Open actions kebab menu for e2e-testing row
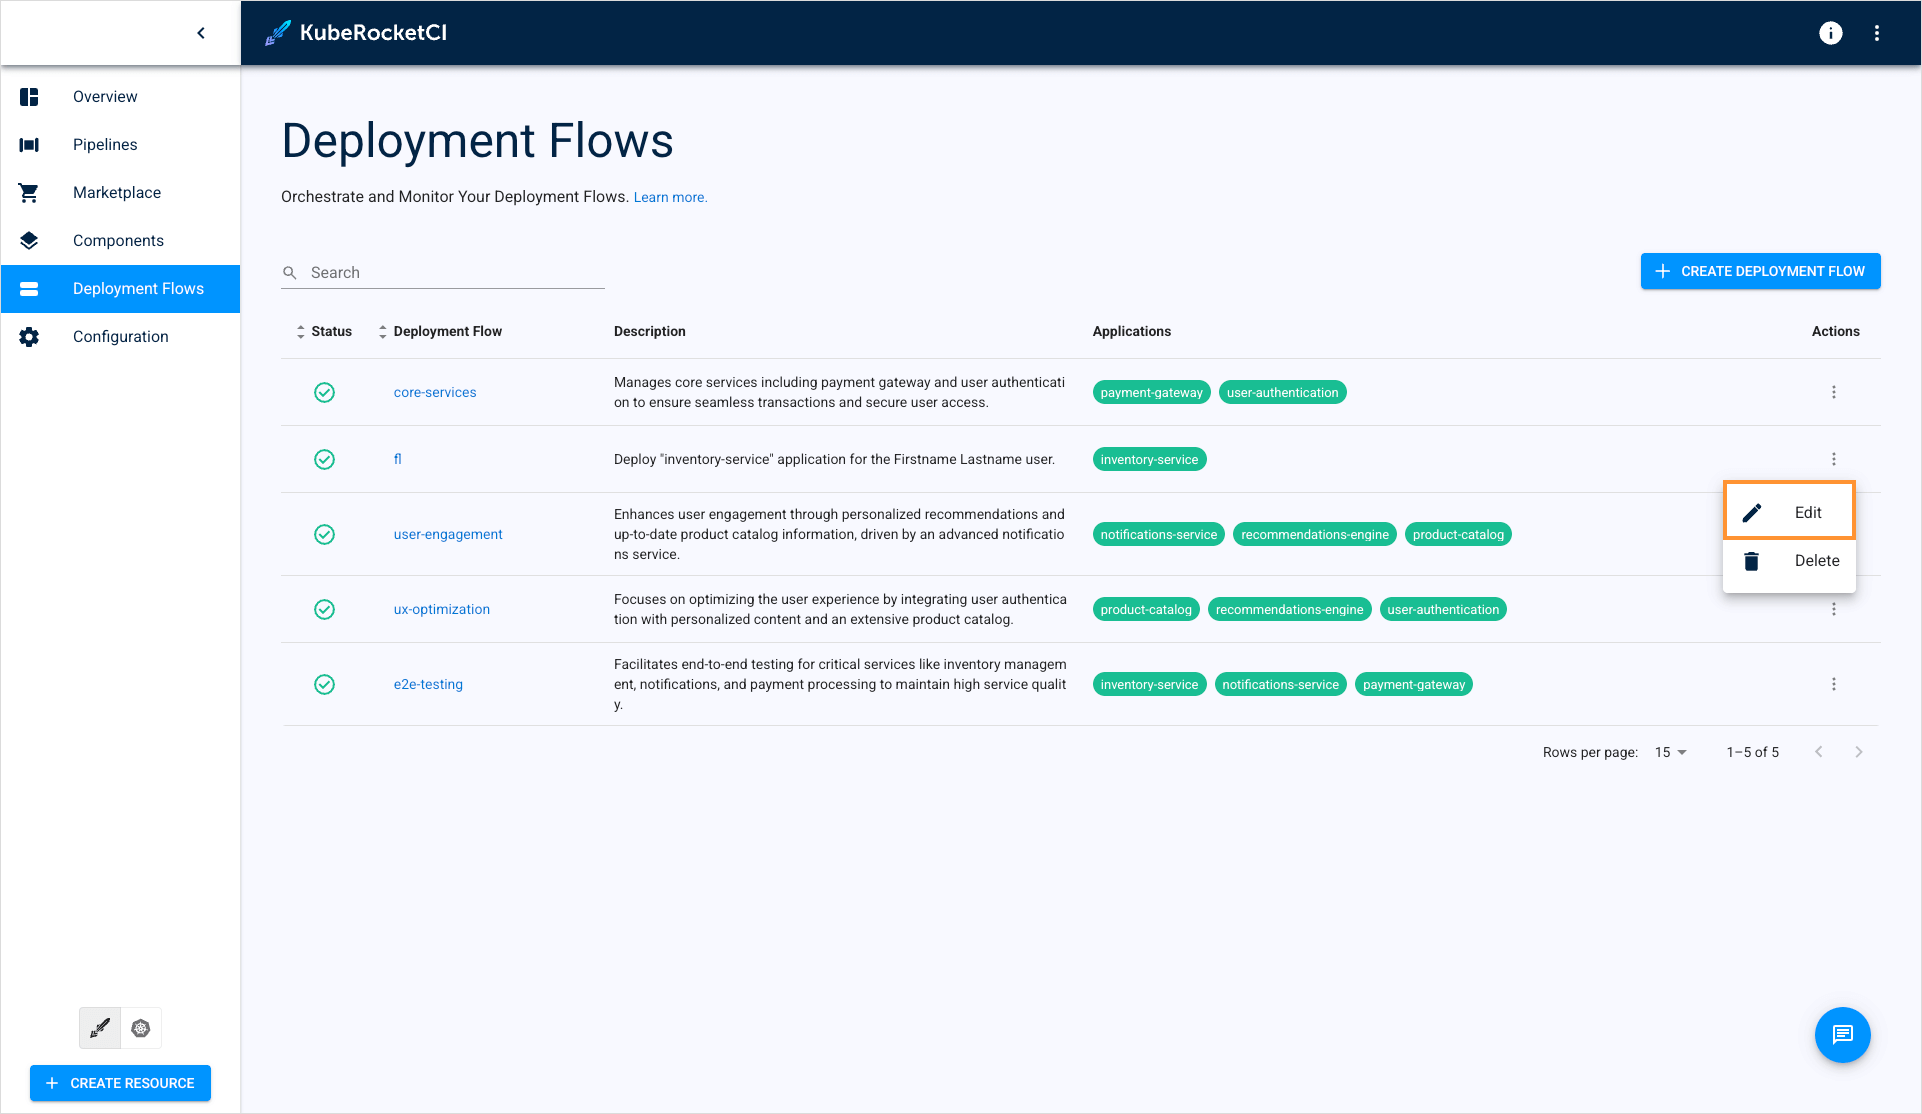 coord(1834,684)
